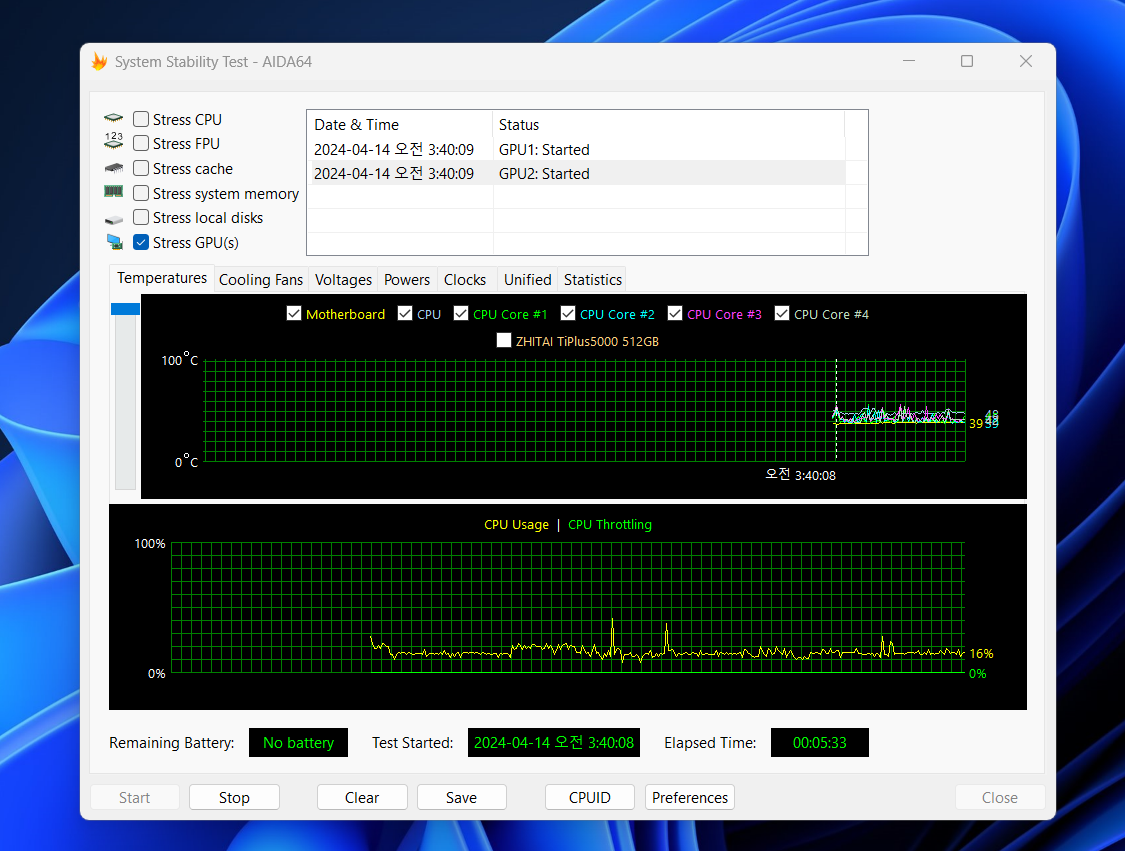Hide Motherboard temperature from the graph
Screen dimensions: 1125x851
tap(294, 314)
